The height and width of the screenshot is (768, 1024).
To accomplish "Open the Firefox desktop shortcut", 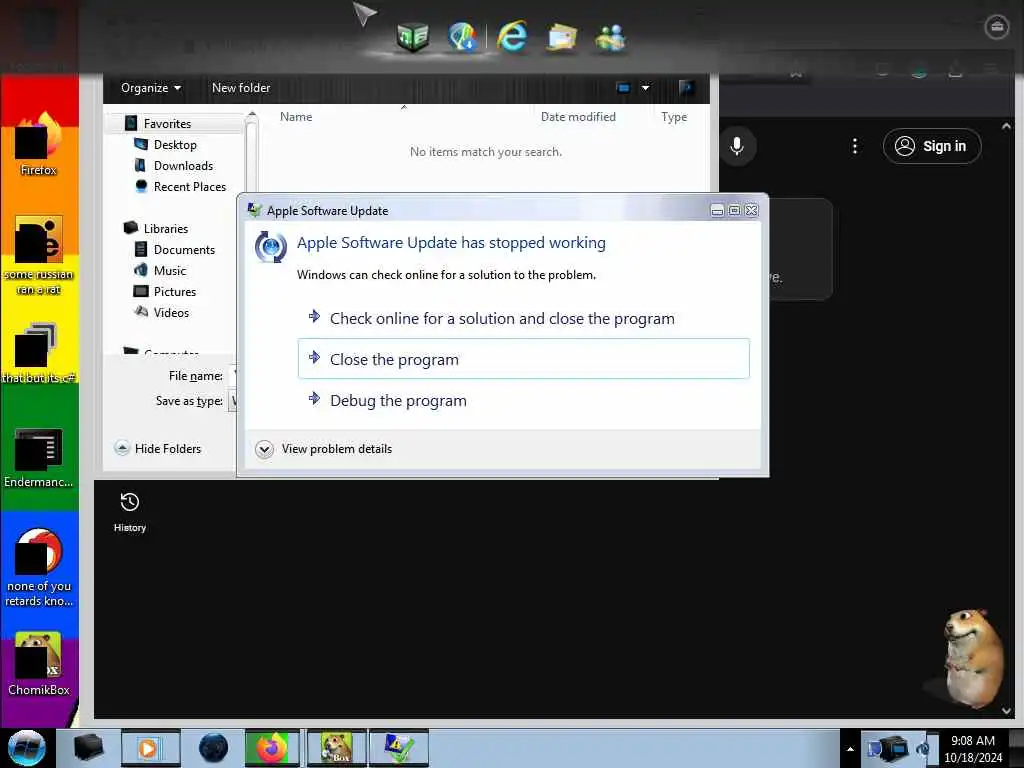I will [39, 144].
